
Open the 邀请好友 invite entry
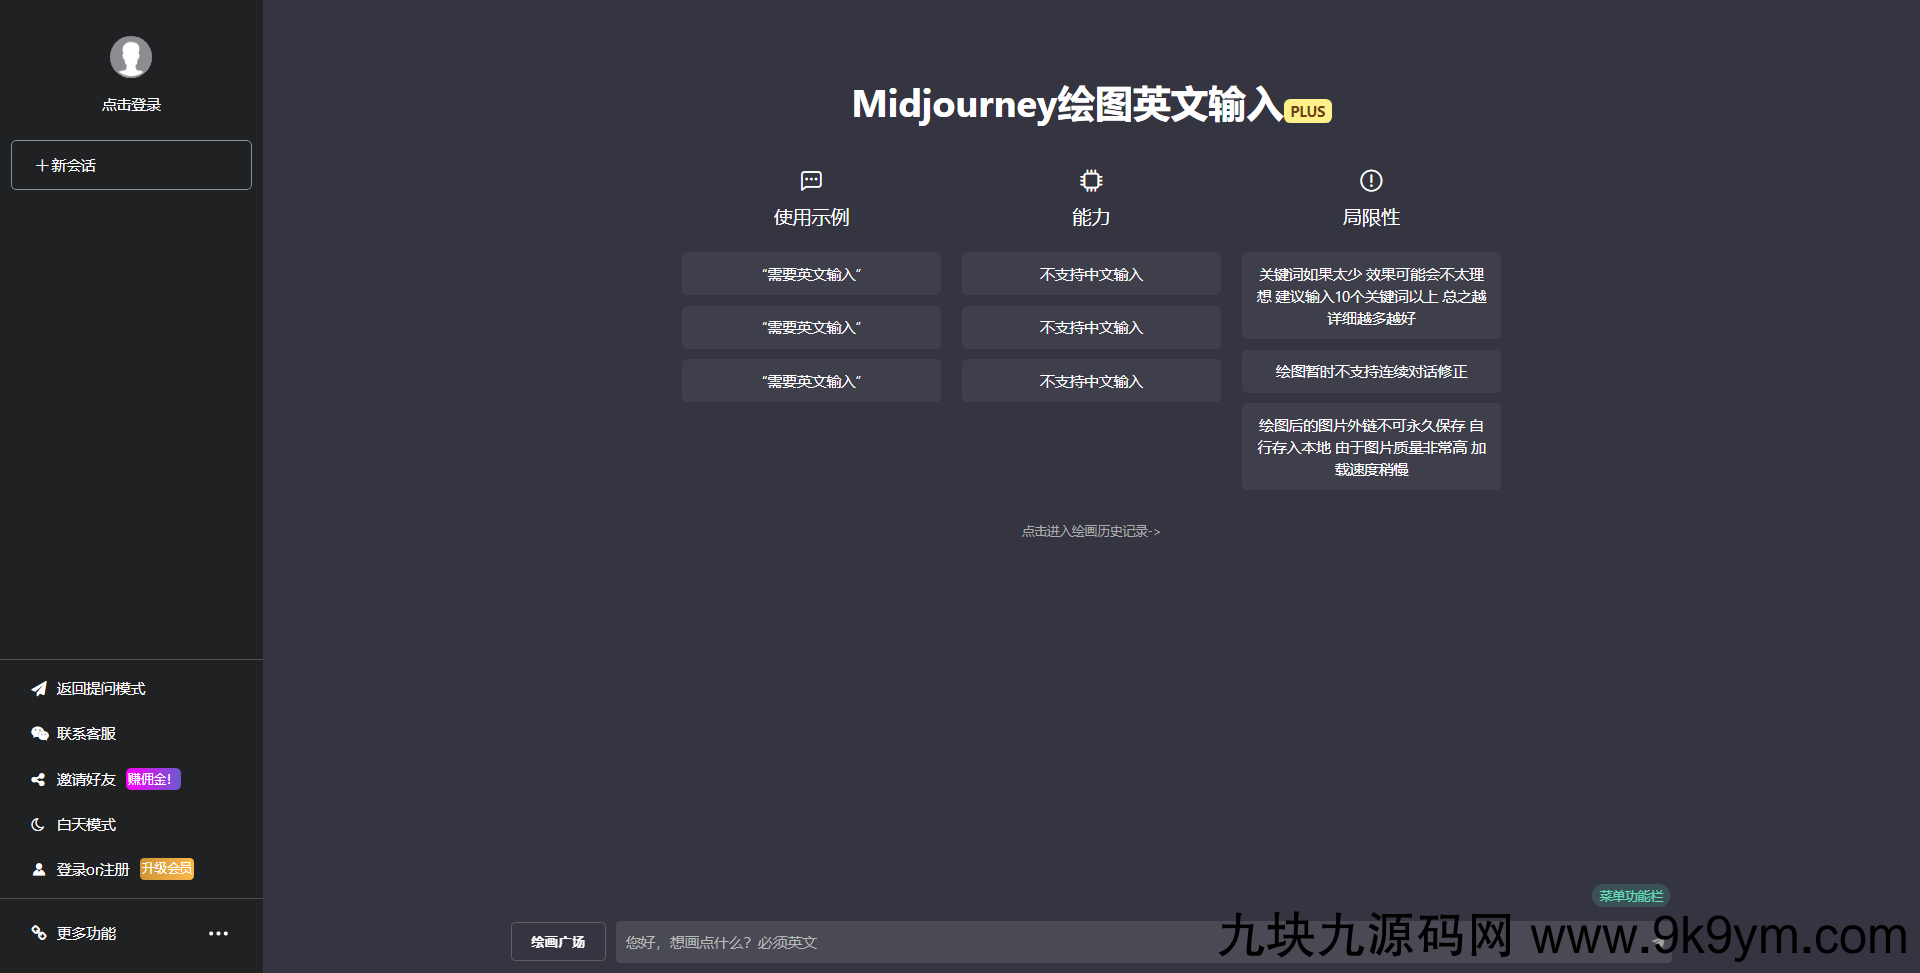[86, 779]
